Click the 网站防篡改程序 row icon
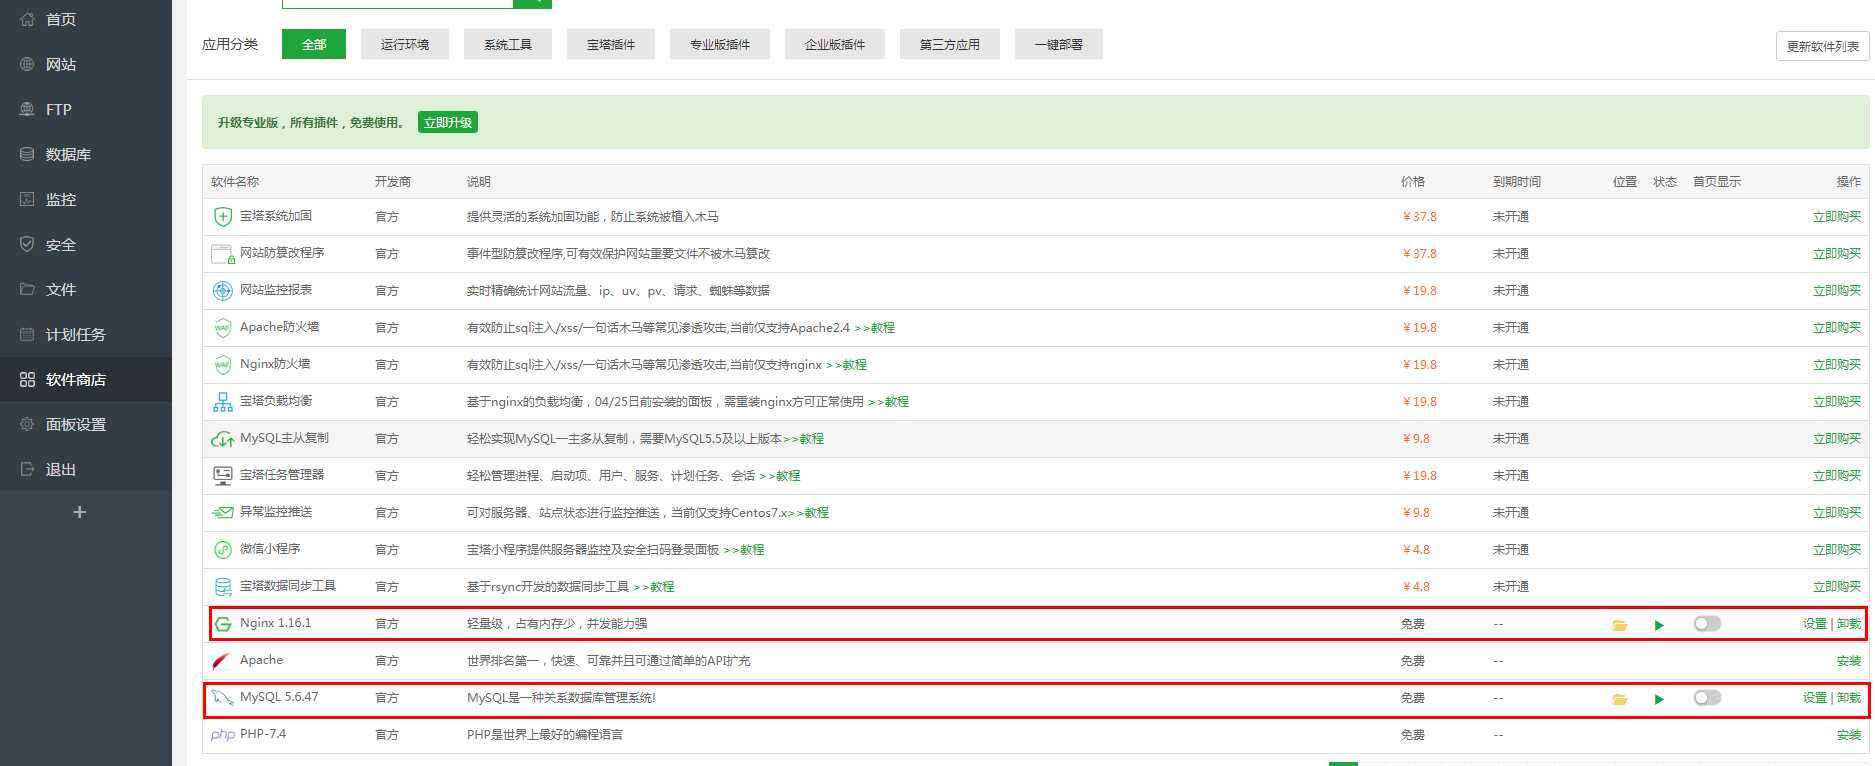1875x766 pixels. coord(222,253)
